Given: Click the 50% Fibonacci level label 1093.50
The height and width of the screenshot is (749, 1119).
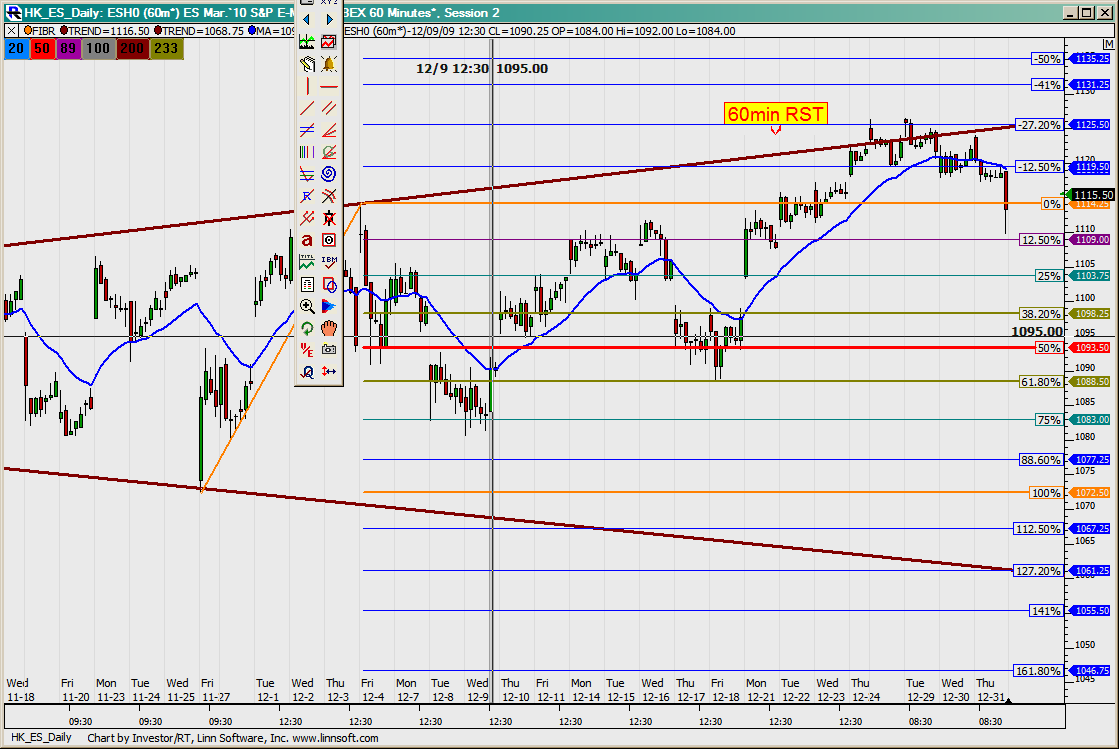Looking at the screenshot, I should coord(1089,348).
